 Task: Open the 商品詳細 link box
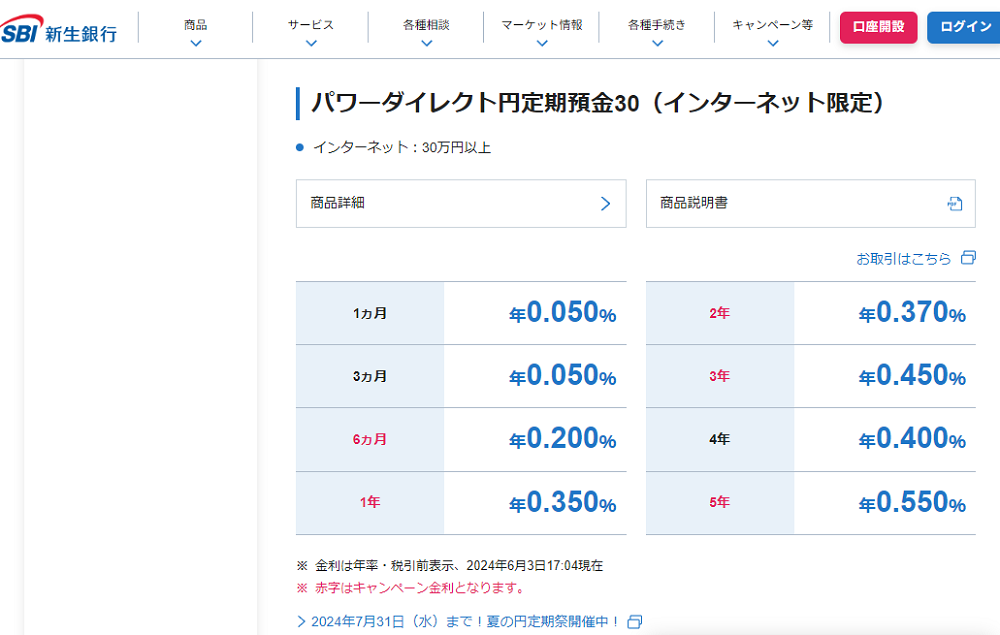(461, 203)
